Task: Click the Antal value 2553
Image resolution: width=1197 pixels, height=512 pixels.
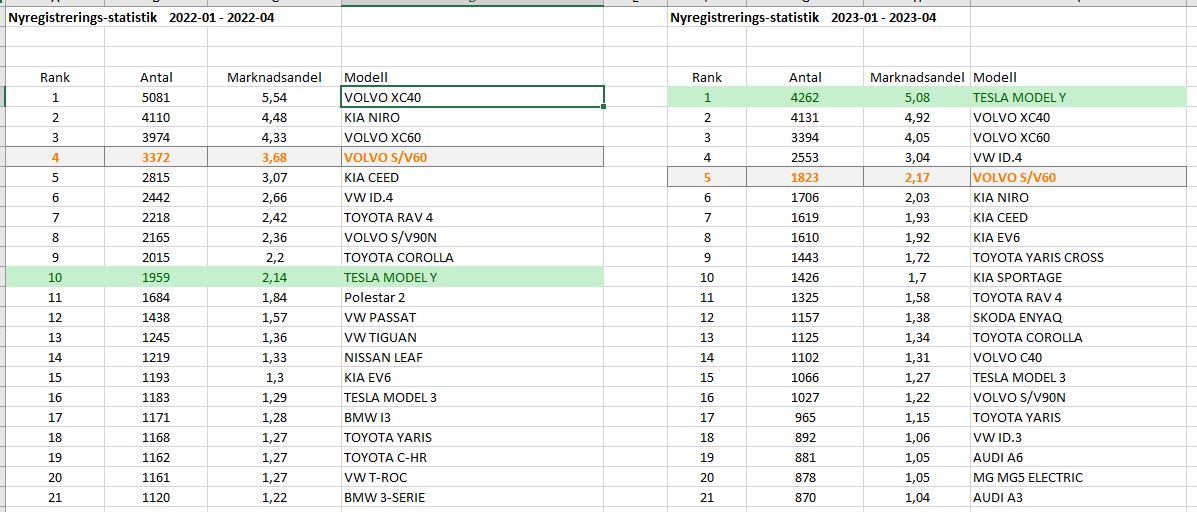Action: tap(805, 158)
